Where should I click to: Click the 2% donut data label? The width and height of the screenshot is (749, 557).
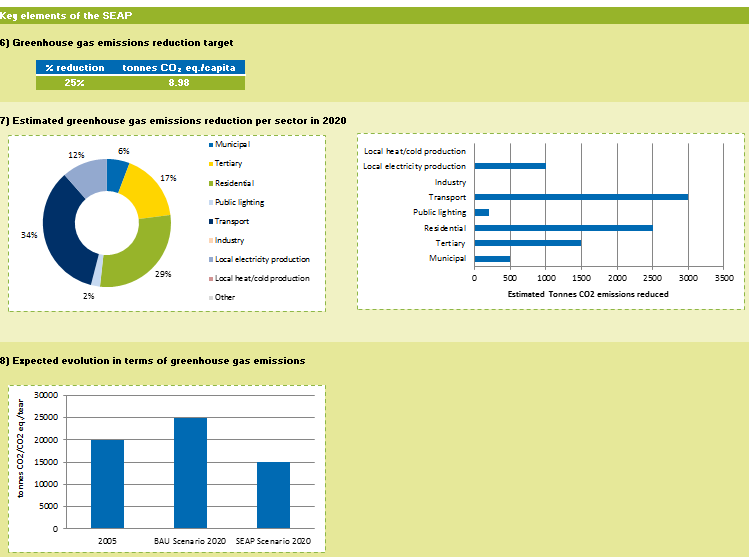[88, 296]
